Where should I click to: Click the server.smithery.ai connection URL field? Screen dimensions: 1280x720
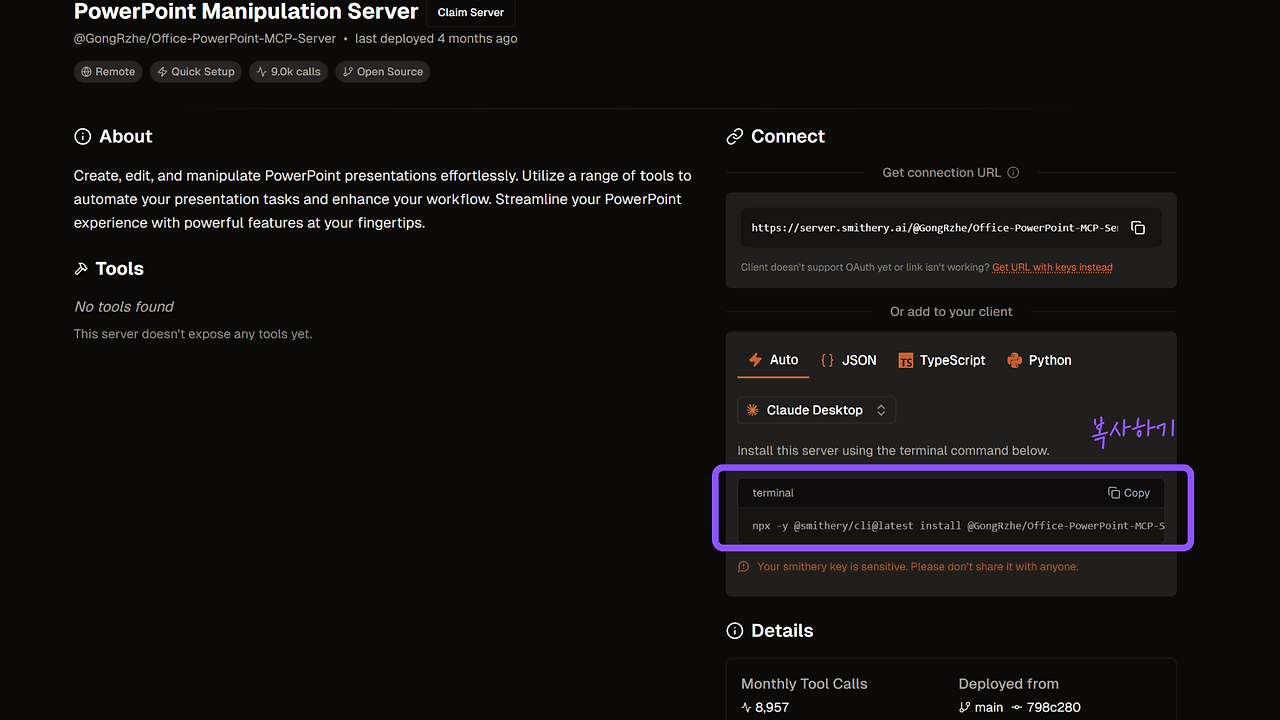(x=950, y=228)
